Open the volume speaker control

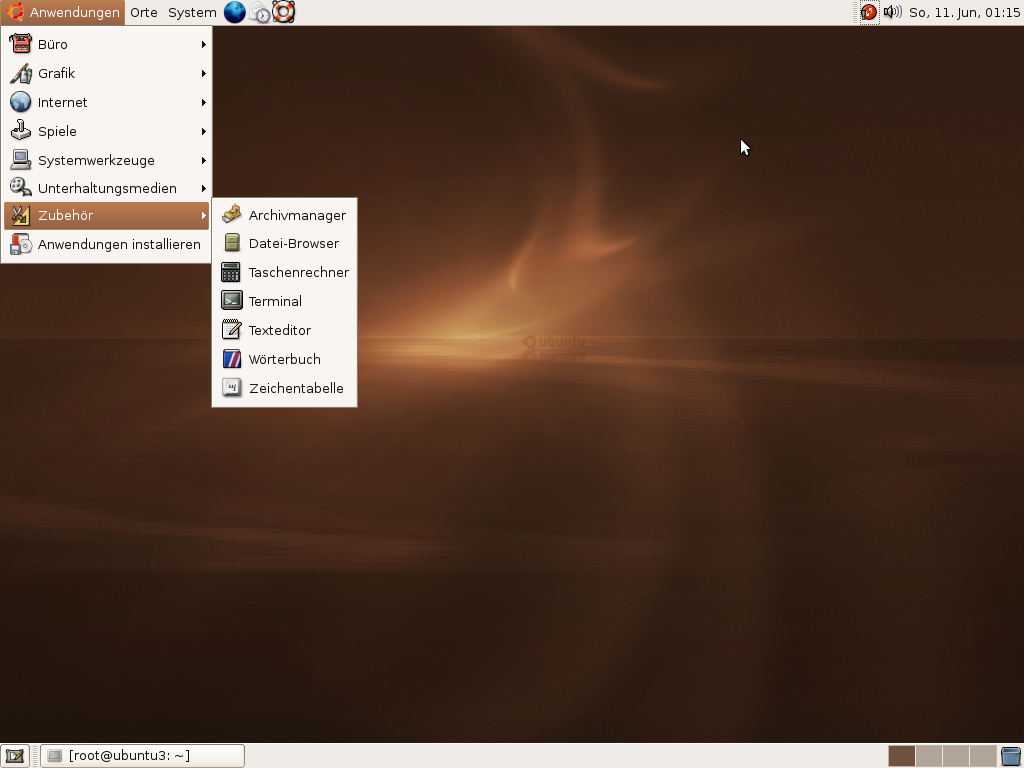click(x=892, y=12)
